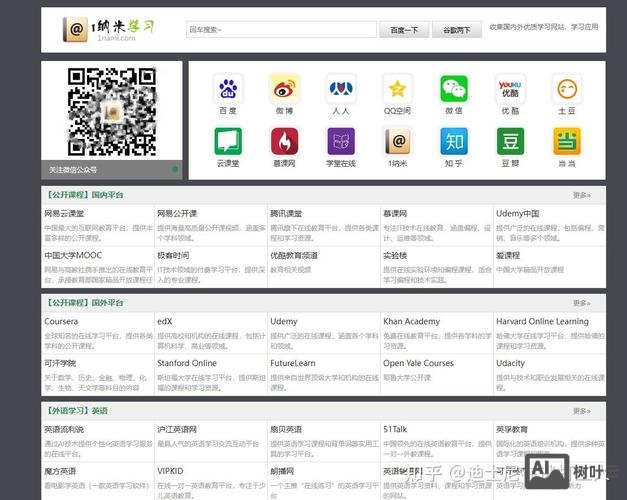Image resolution: width=627 pixels, height=500 pixels.
Task: Open the FutureLearn link
Action: (293, 363)
